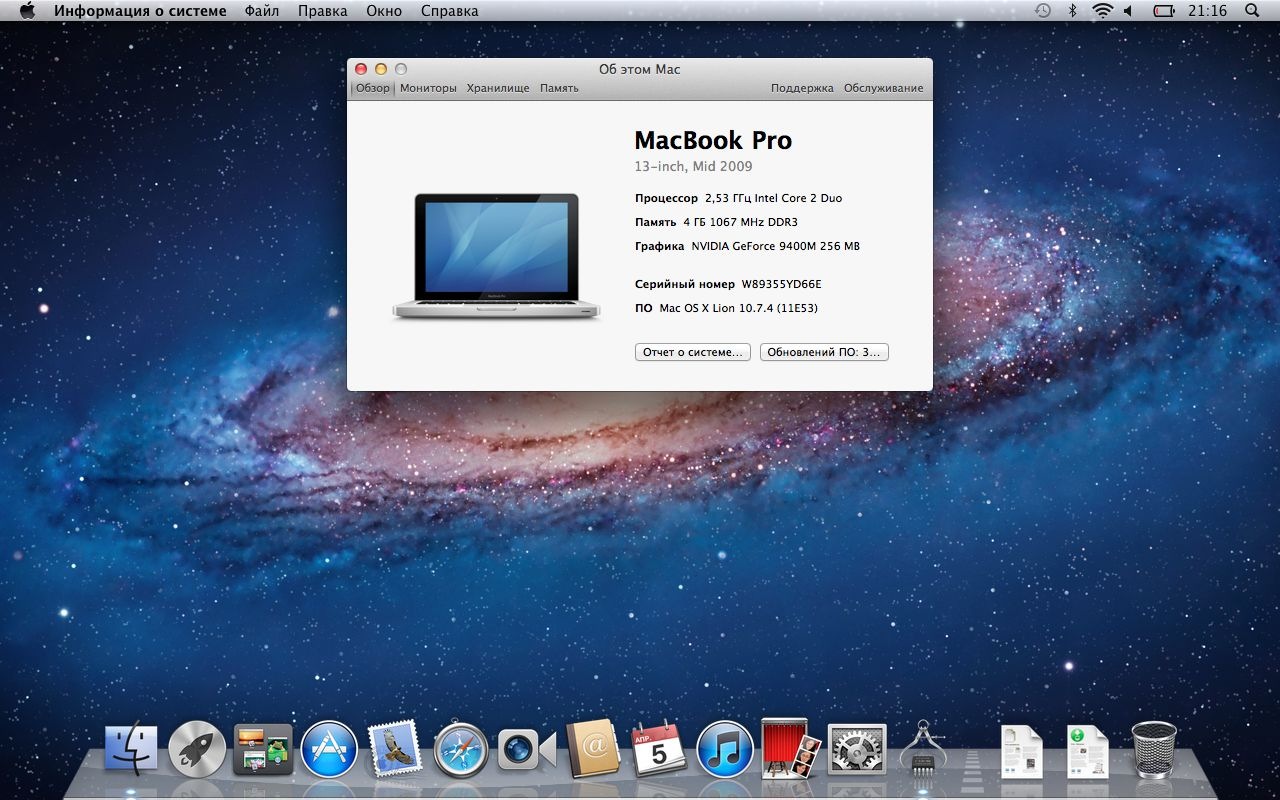
Task: Switch to the Хранилище tab
Action: pyautogui.click(x=498, y=88)
